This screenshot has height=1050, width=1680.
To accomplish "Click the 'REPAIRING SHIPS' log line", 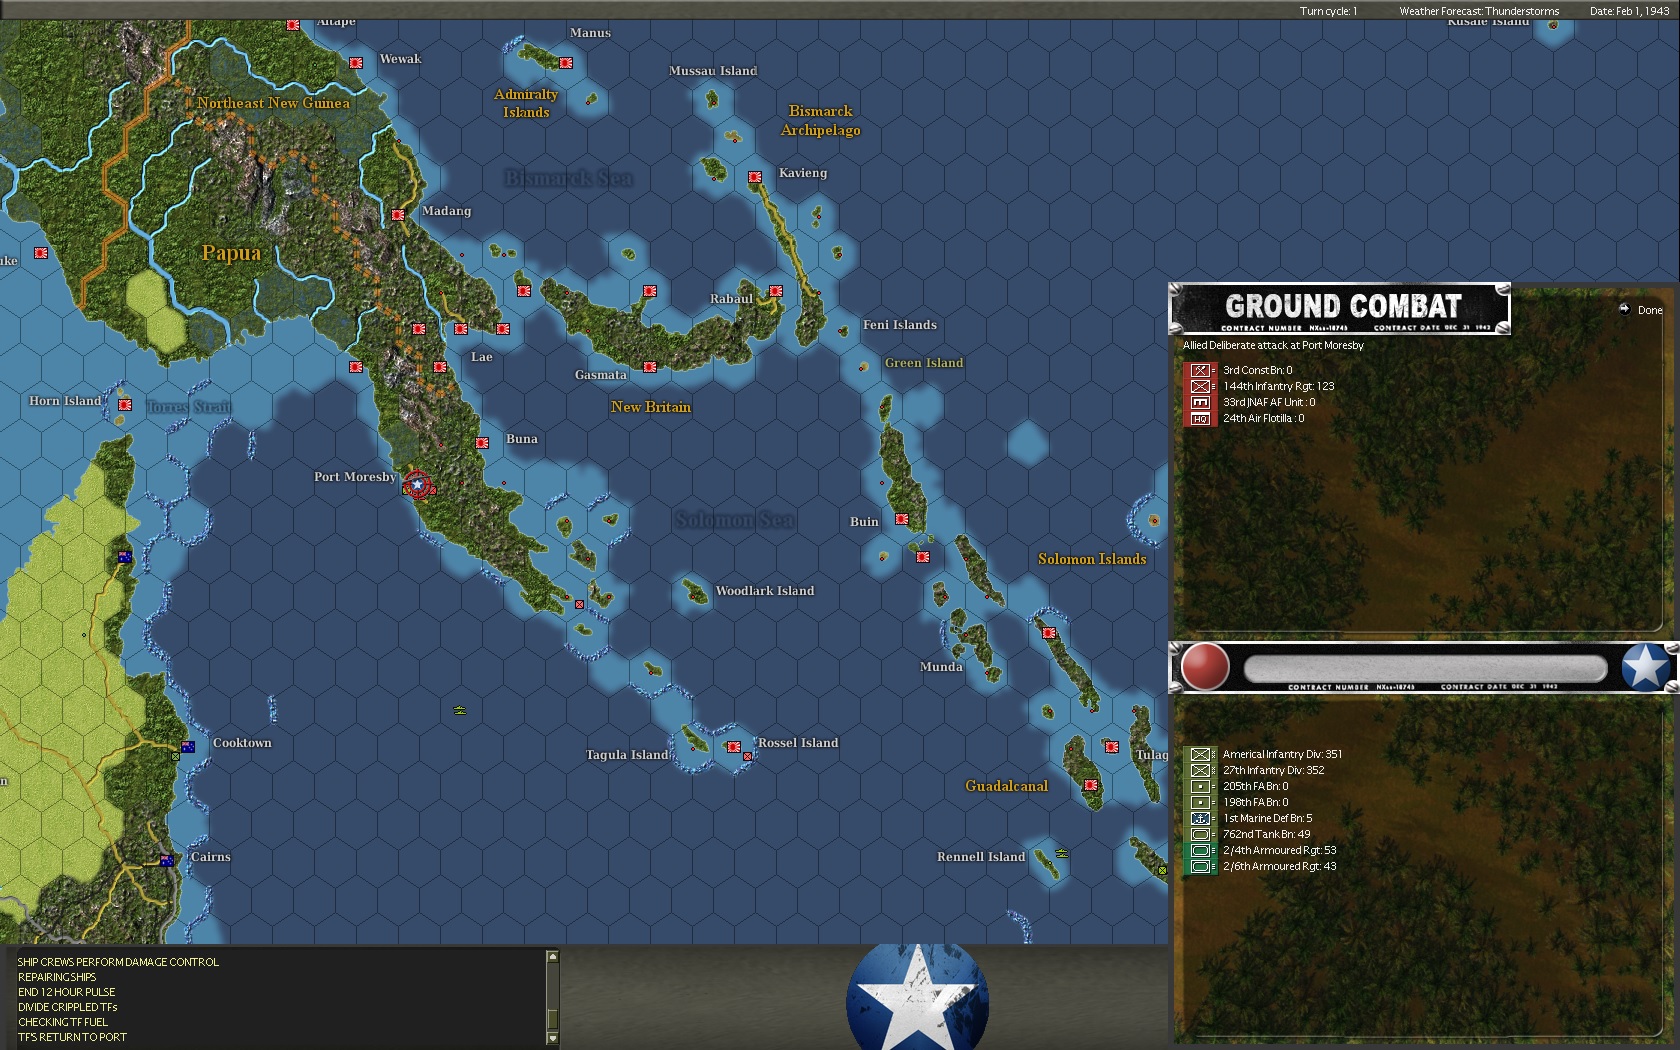I will coord(57,977).
